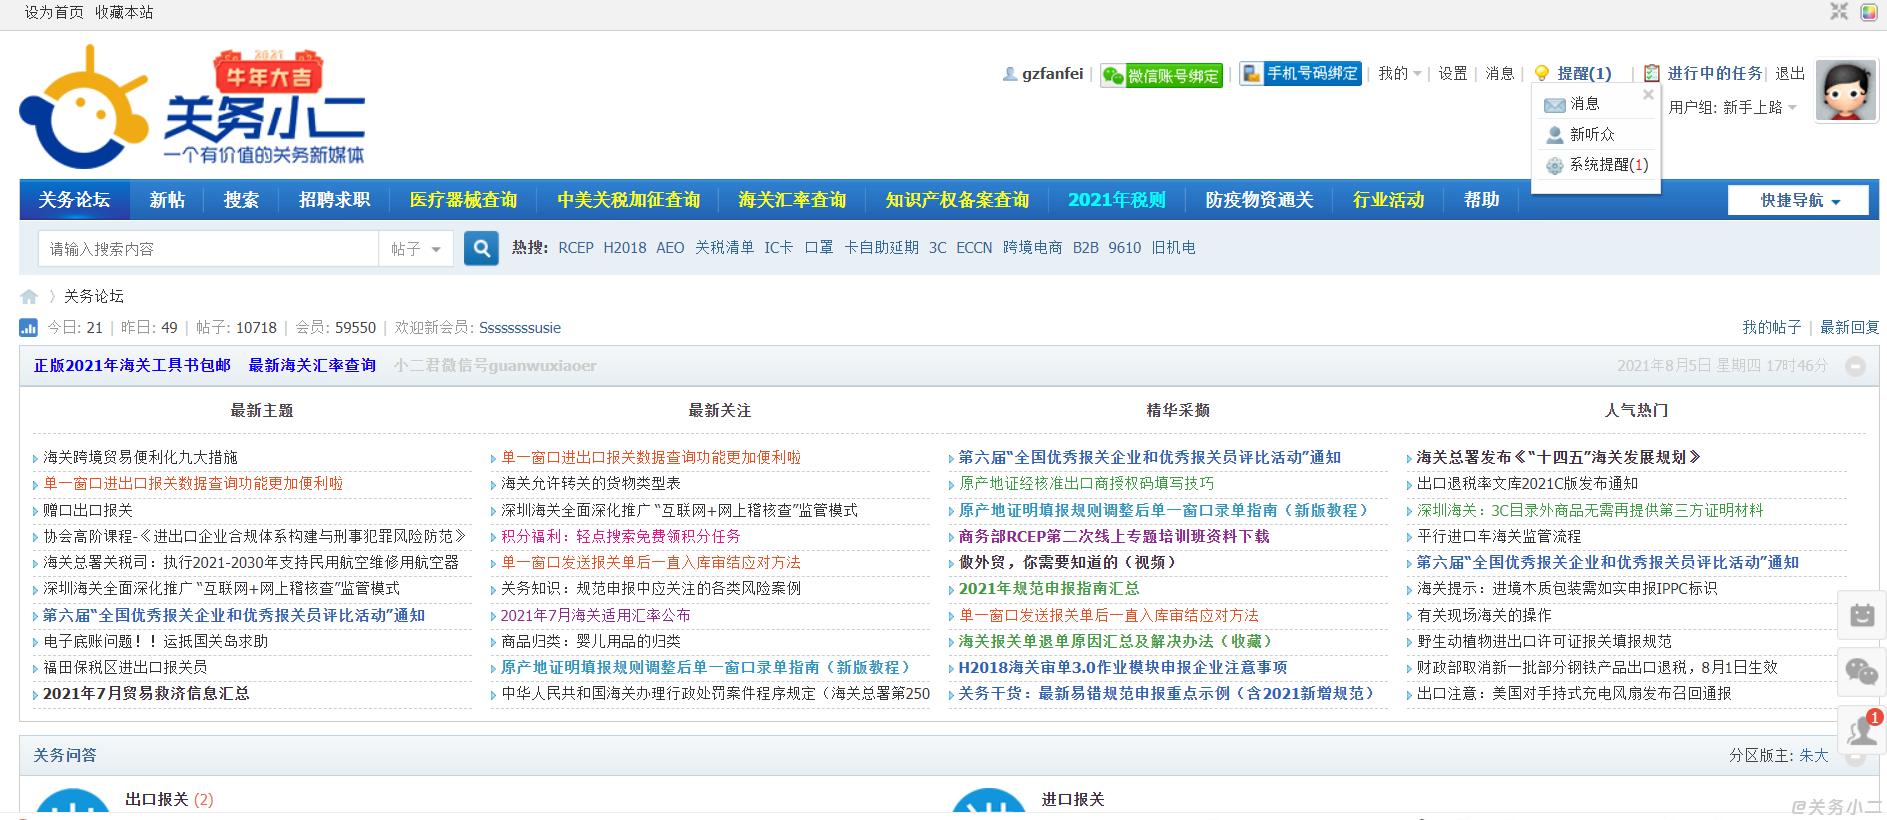Screen dimensions: 1887x820
Task: Open 最新海关汇率查询 announcement link
Action: tap(312, 366)
